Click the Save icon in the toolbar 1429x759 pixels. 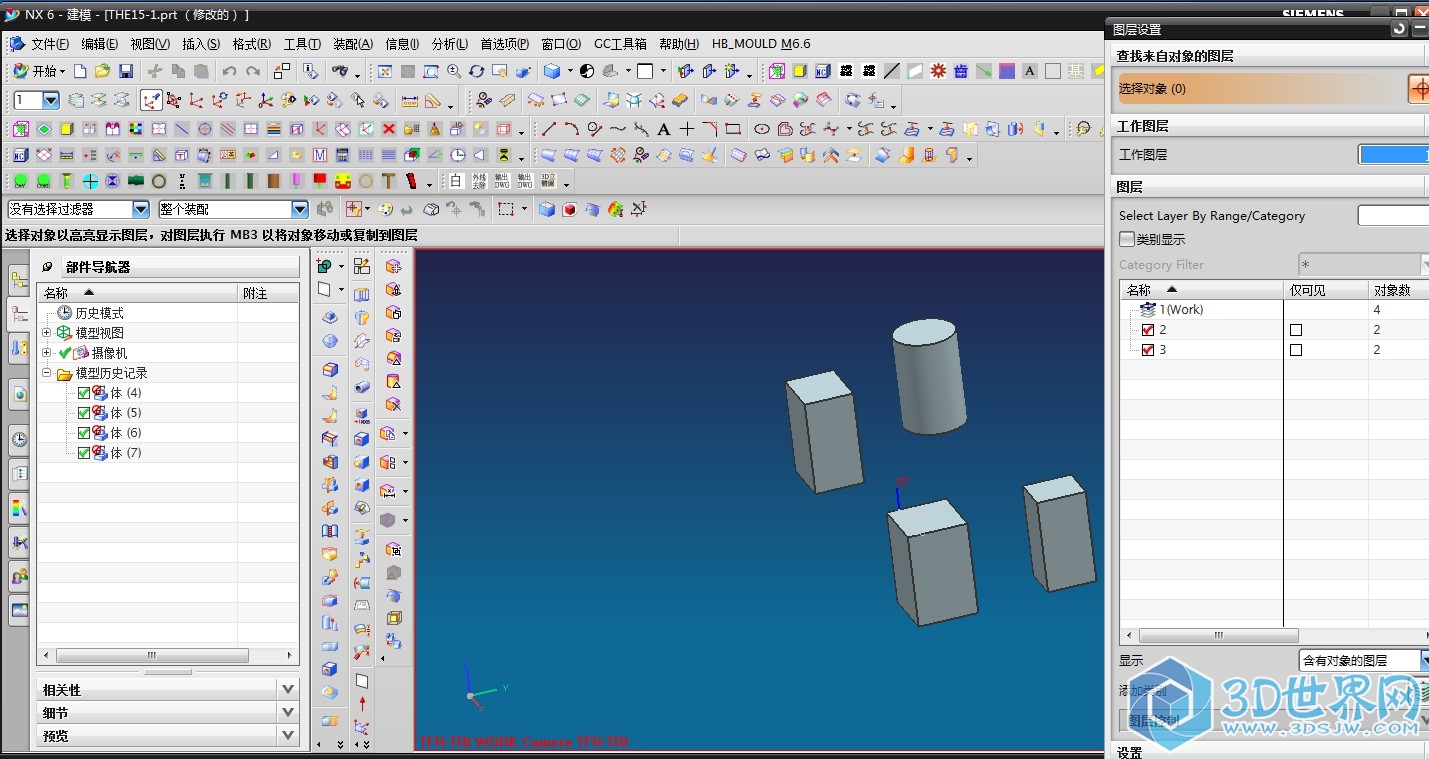tap(126, 71)
